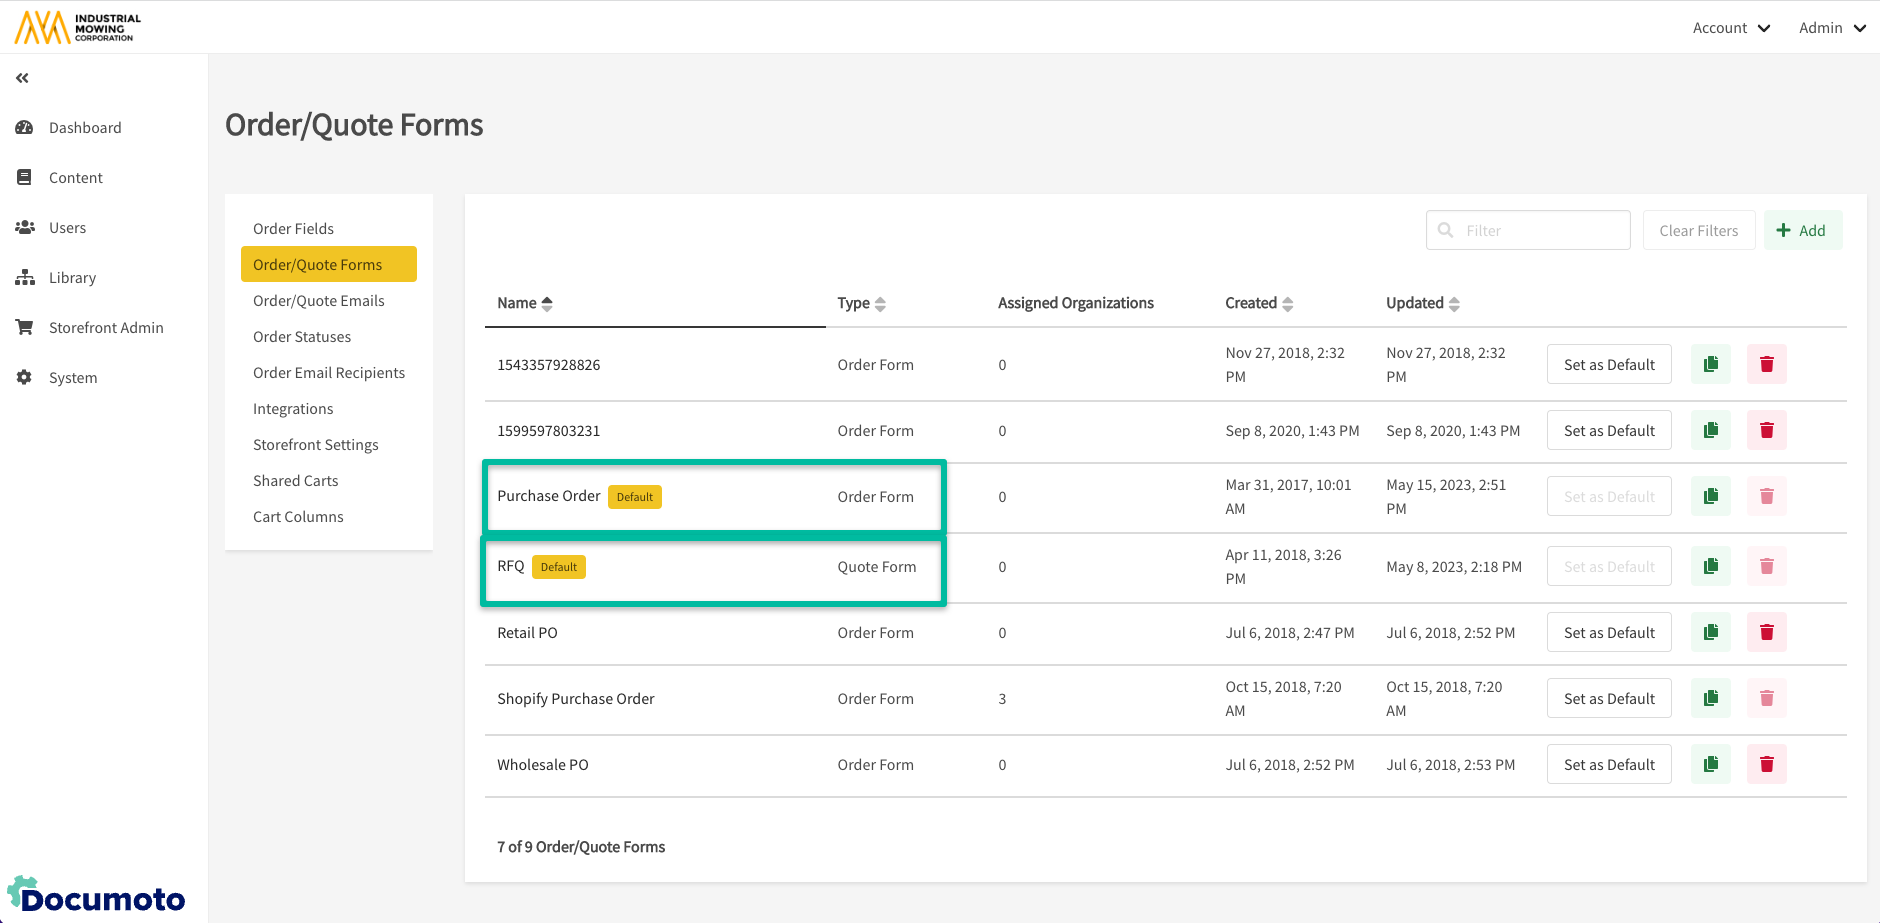Screen dimensions: 1880x923
Task: Navigate to Cart Columns settings
Action: pos(298,517)
